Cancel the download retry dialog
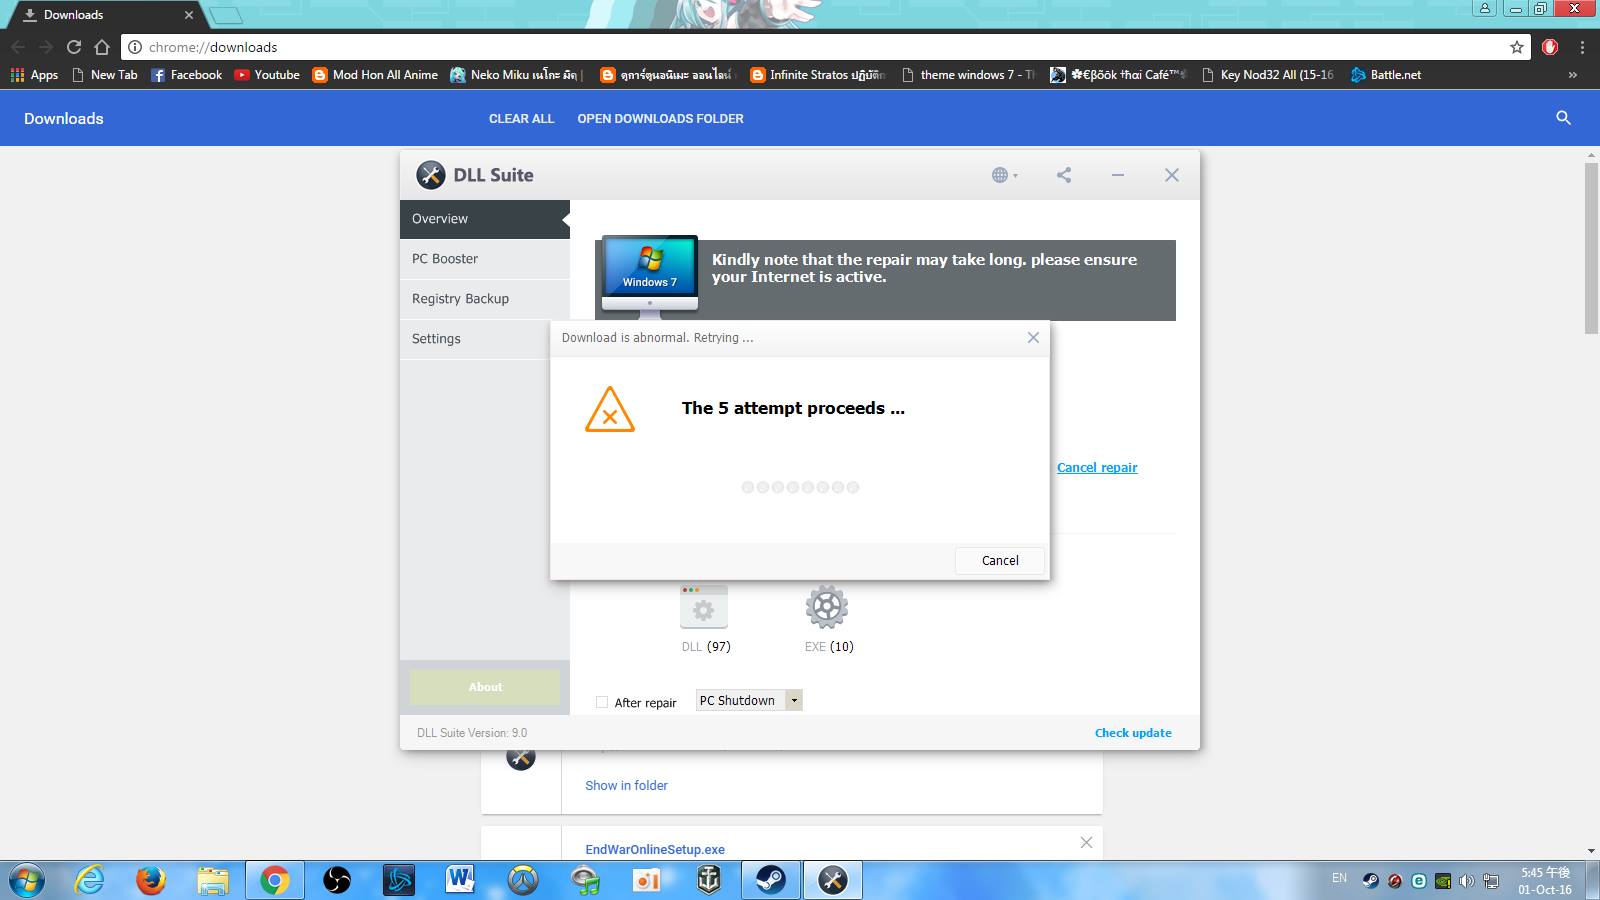This screenshot has width=1600, height=900. (1000, 561)
